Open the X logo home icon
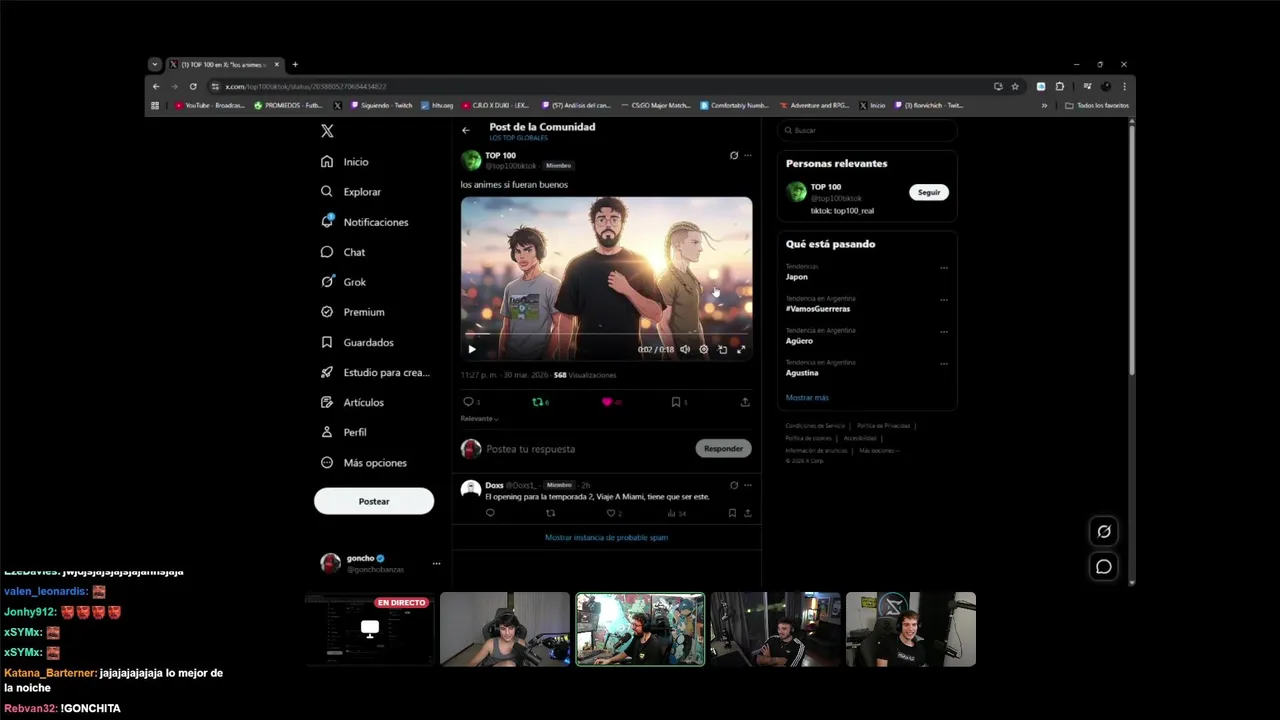Viewport: 1280px width, 720px height. [x=327, y=131]
